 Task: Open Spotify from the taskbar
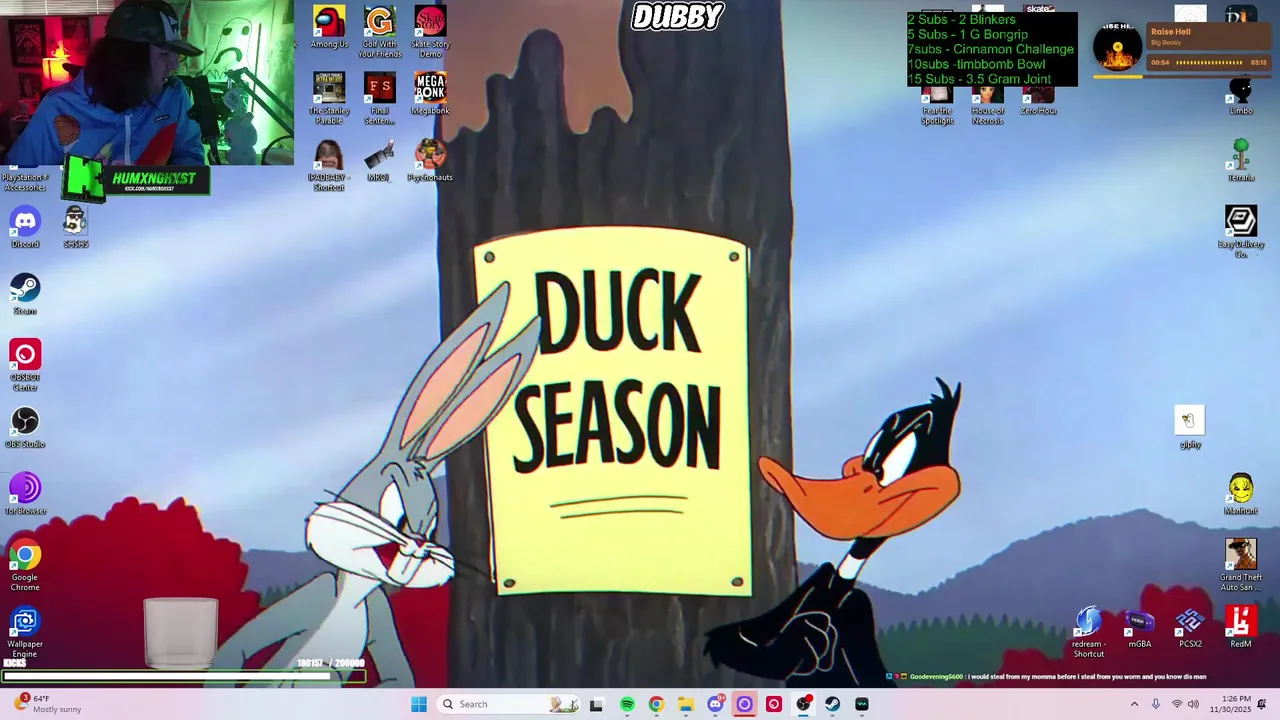(627, 704)
